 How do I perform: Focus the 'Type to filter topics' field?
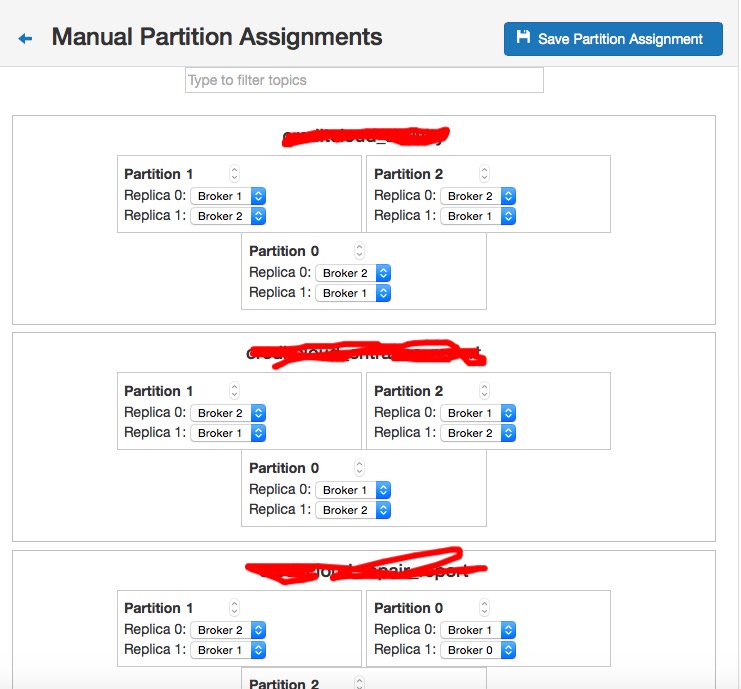point(364,80)
